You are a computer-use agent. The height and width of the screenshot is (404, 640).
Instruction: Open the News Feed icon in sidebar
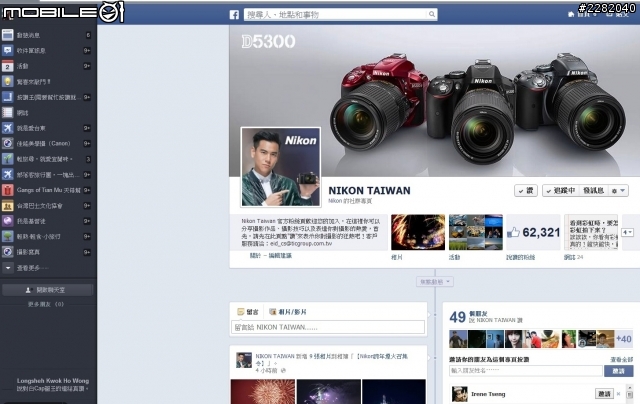pos(7,35)
